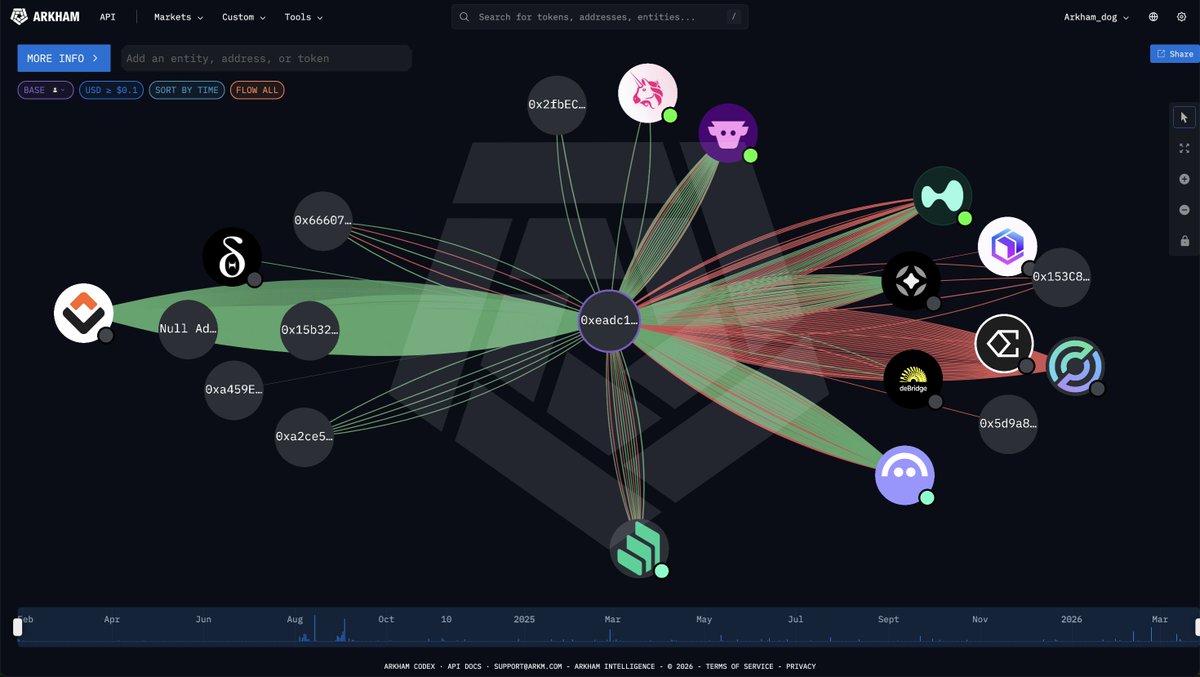Expand the Custom dropdown menu
This screenshot has width=1200, height=677.
[244, 17]
